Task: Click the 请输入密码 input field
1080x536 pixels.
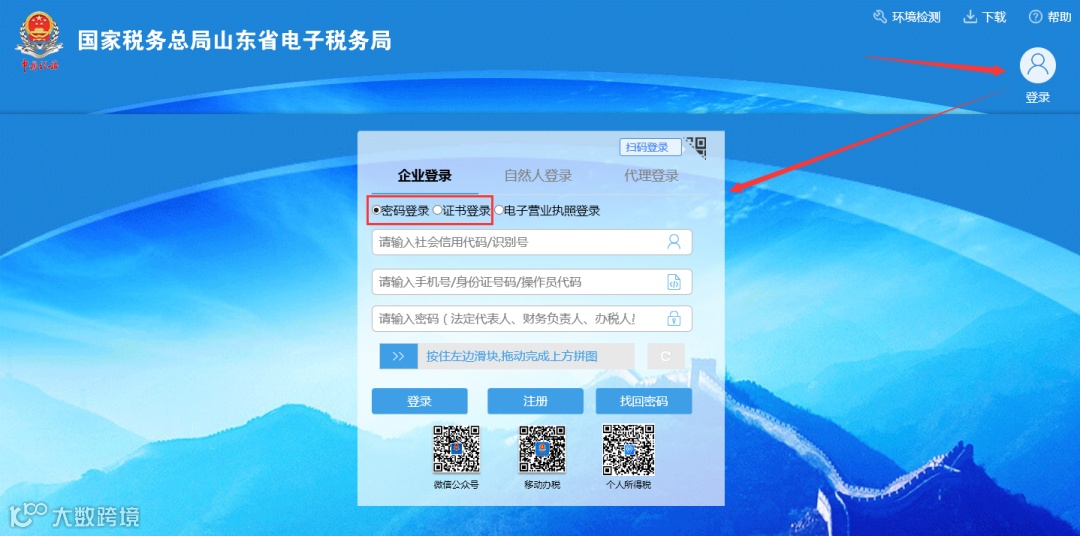Action: [x=532, y=319]
